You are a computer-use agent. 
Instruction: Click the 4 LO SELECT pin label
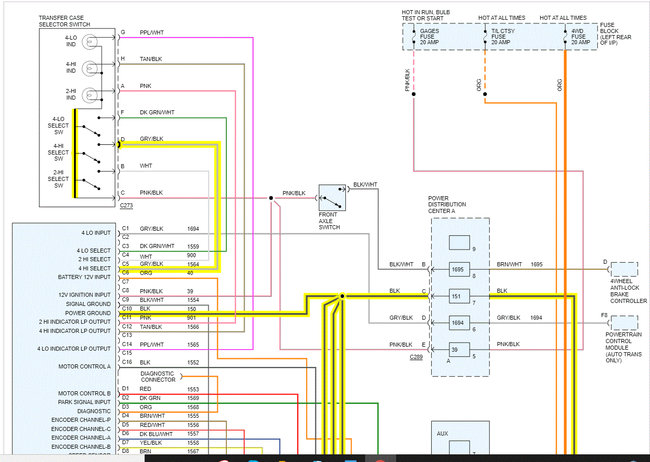click(x=94, y=250)
